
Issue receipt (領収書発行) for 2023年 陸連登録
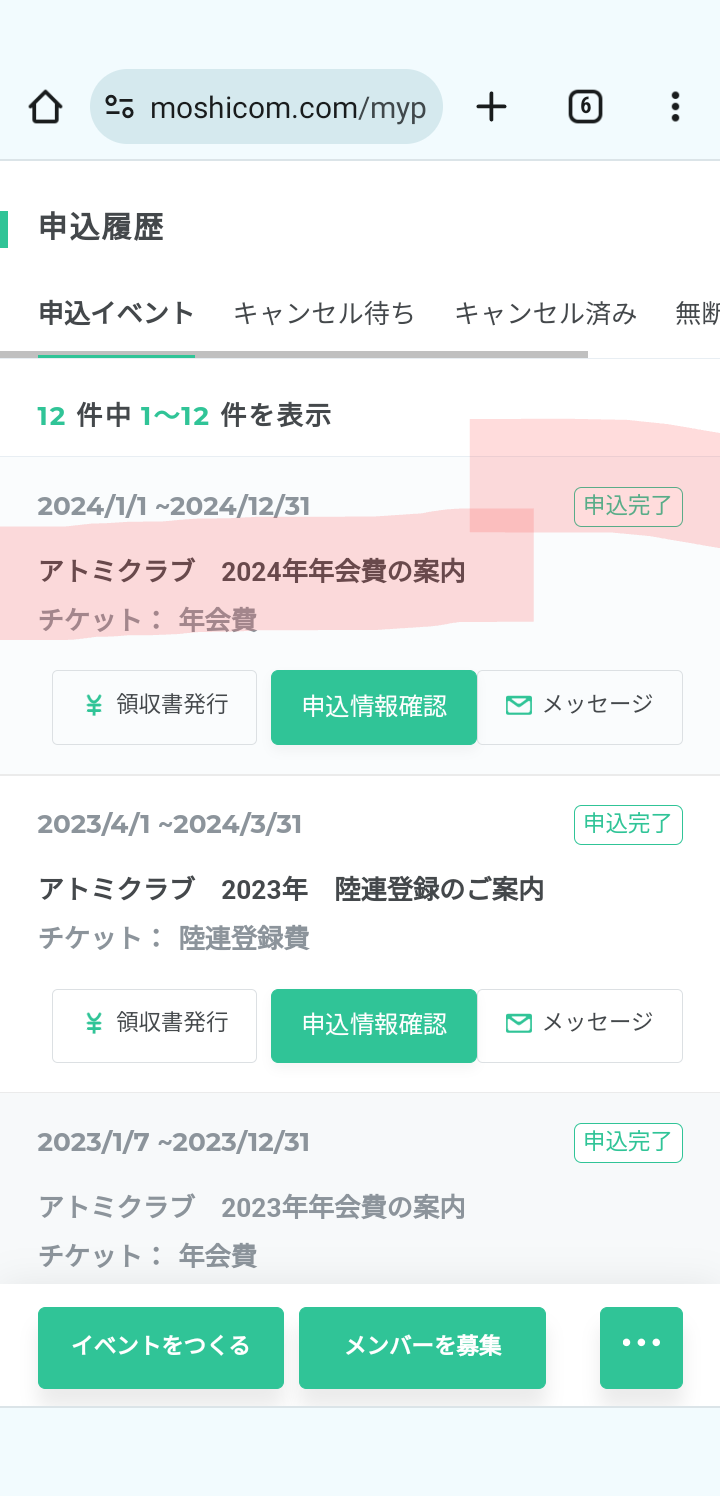[x=155, y=1025]
